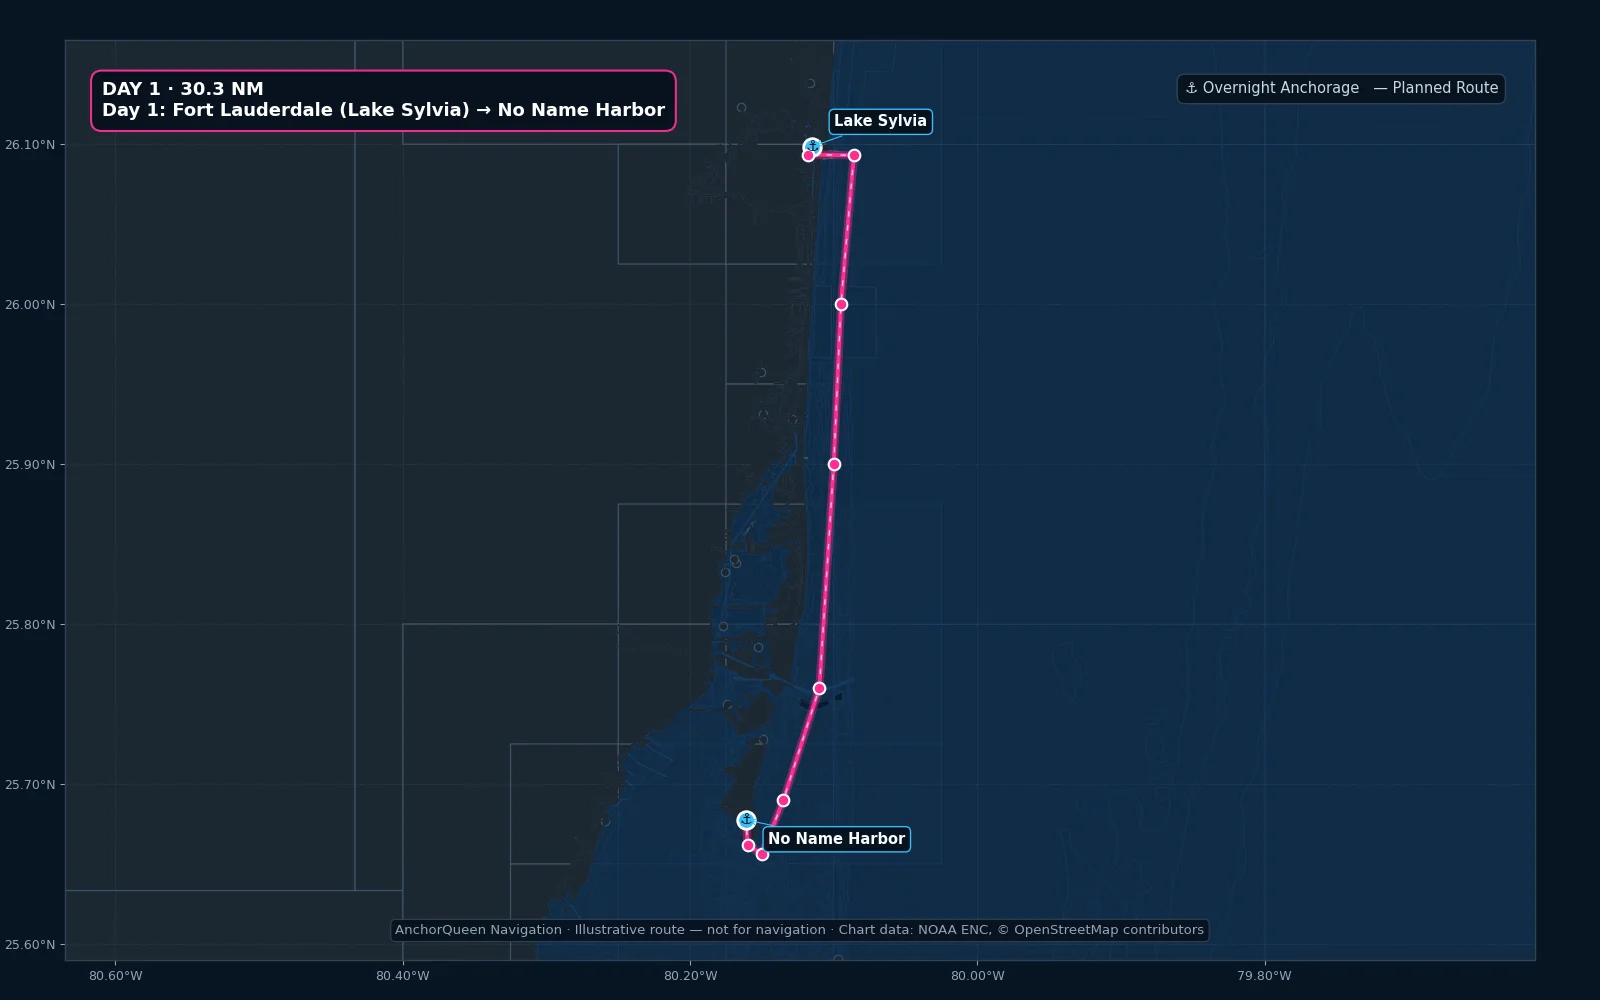
Task: Click the No Name Harbor anchor marker
Action: click(x=746, y=820)
